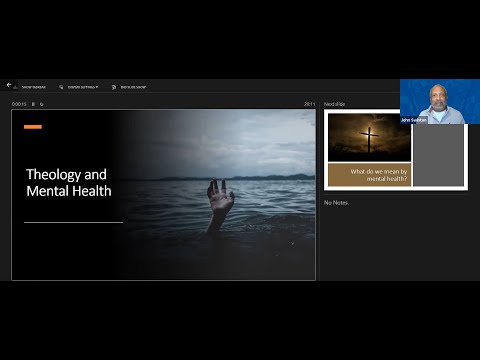This screenshot has height=360, width=480.
Task: Click the No Notes text area
Action: 336,203
